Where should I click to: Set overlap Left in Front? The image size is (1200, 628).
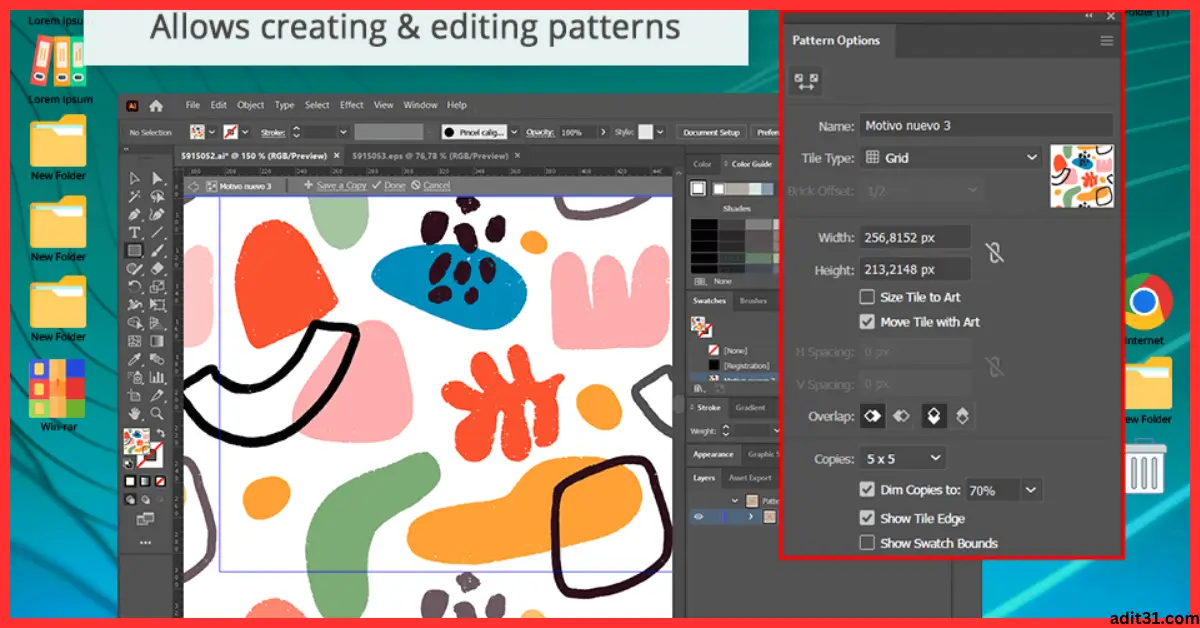872,416
